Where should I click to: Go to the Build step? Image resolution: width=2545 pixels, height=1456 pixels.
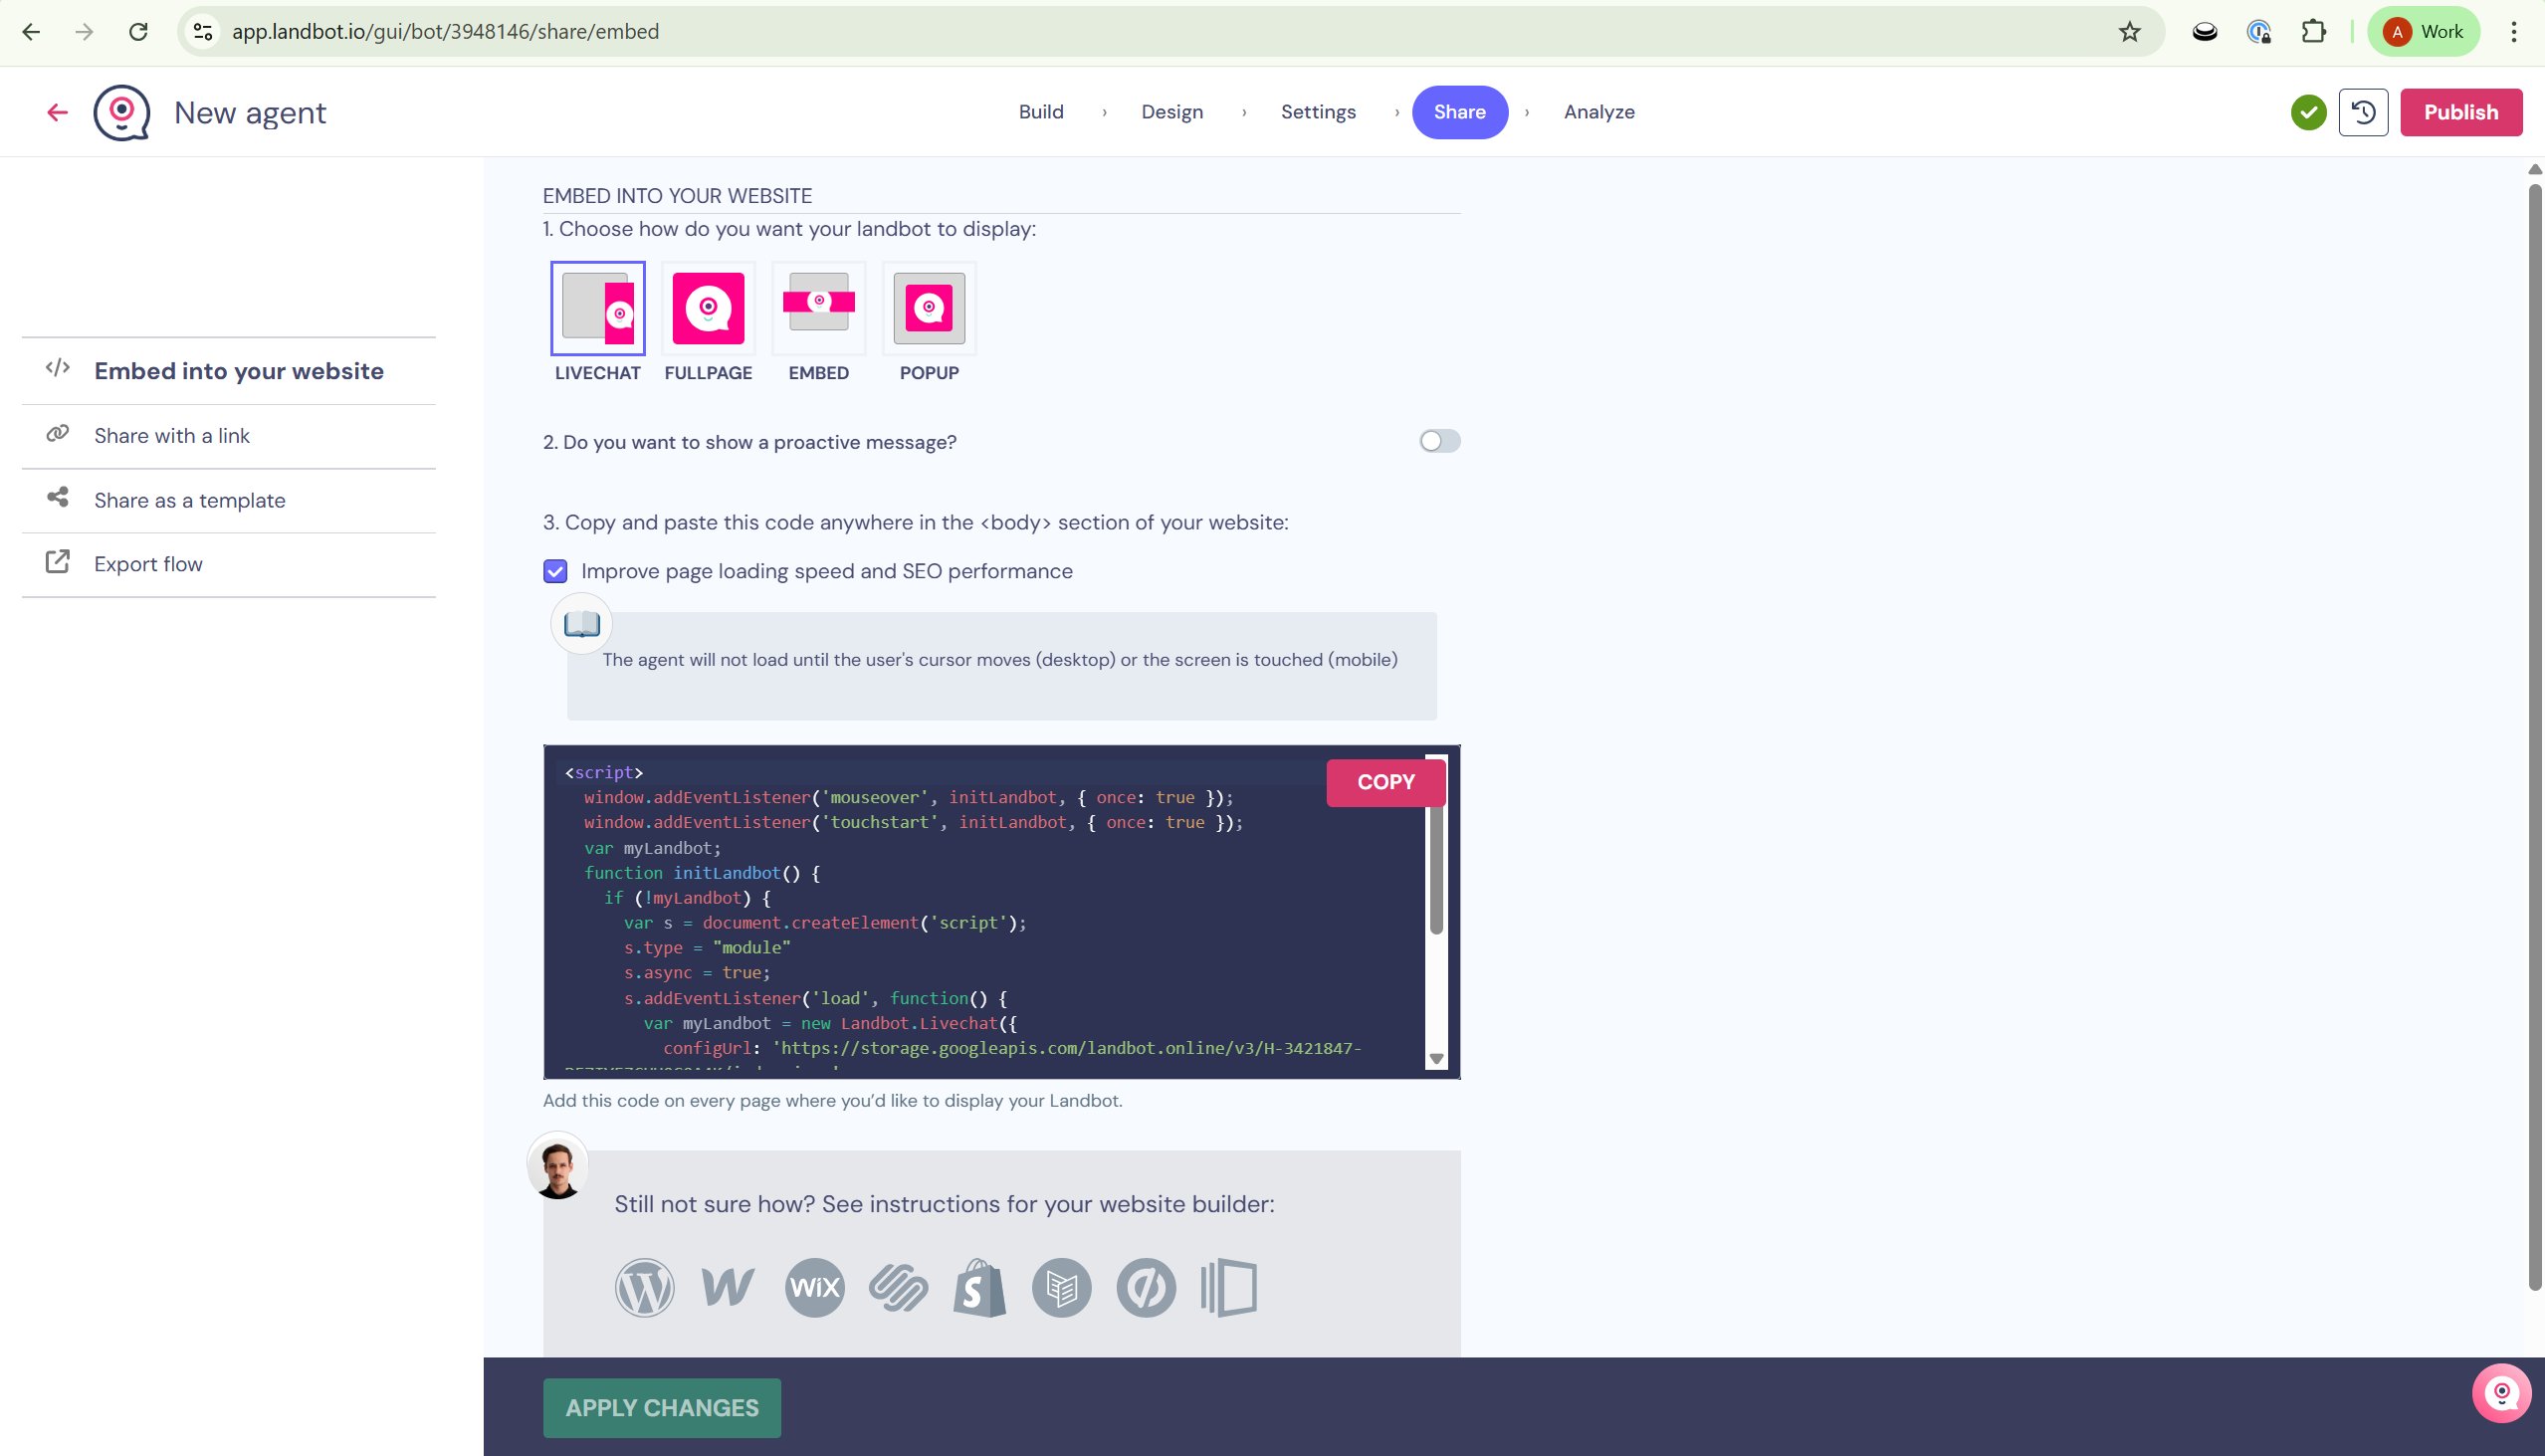1041,112
